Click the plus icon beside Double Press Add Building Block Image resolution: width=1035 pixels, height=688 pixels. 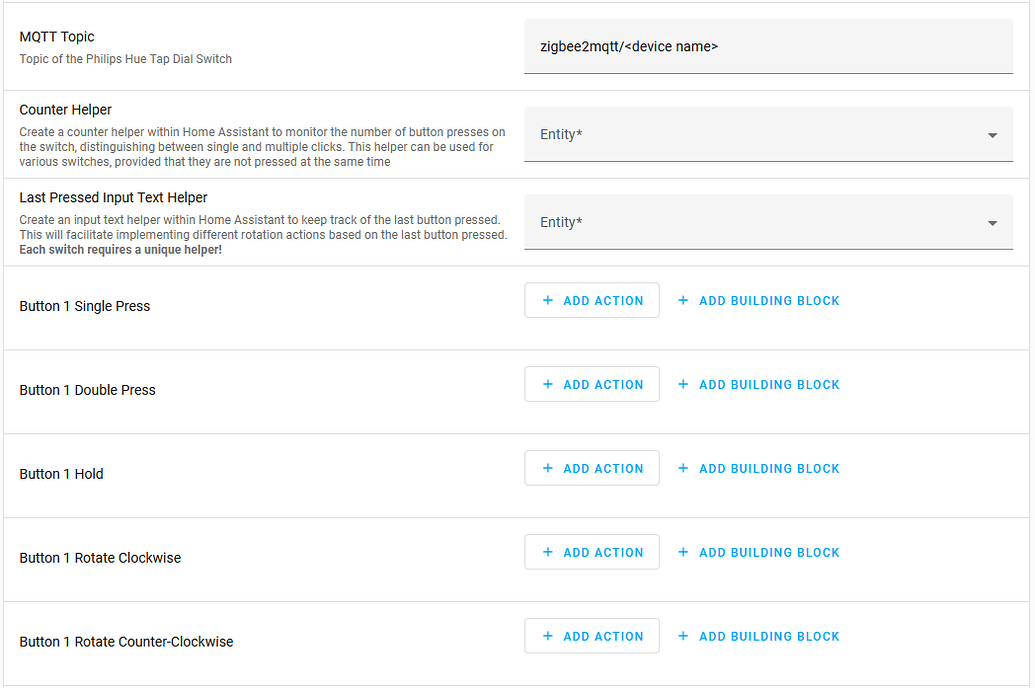click(x=683, y=384)
